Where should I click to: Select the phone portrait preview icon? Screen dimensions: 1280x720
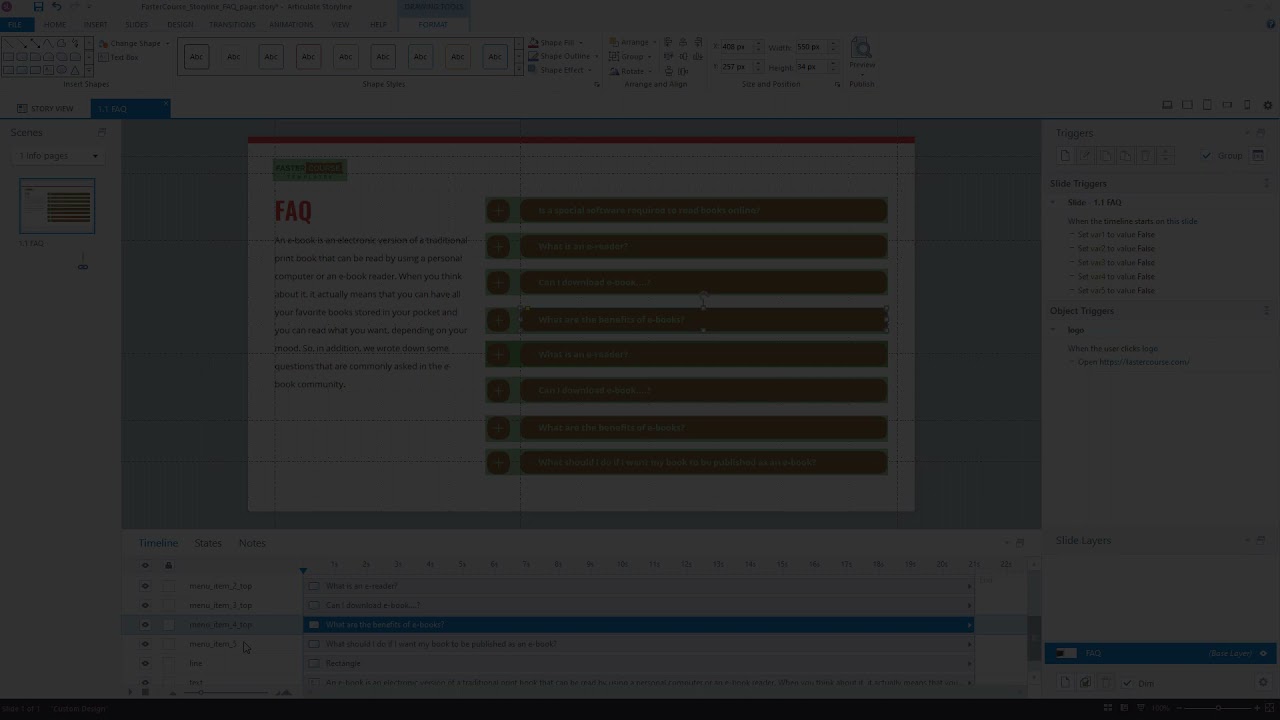pos(1247,105)
